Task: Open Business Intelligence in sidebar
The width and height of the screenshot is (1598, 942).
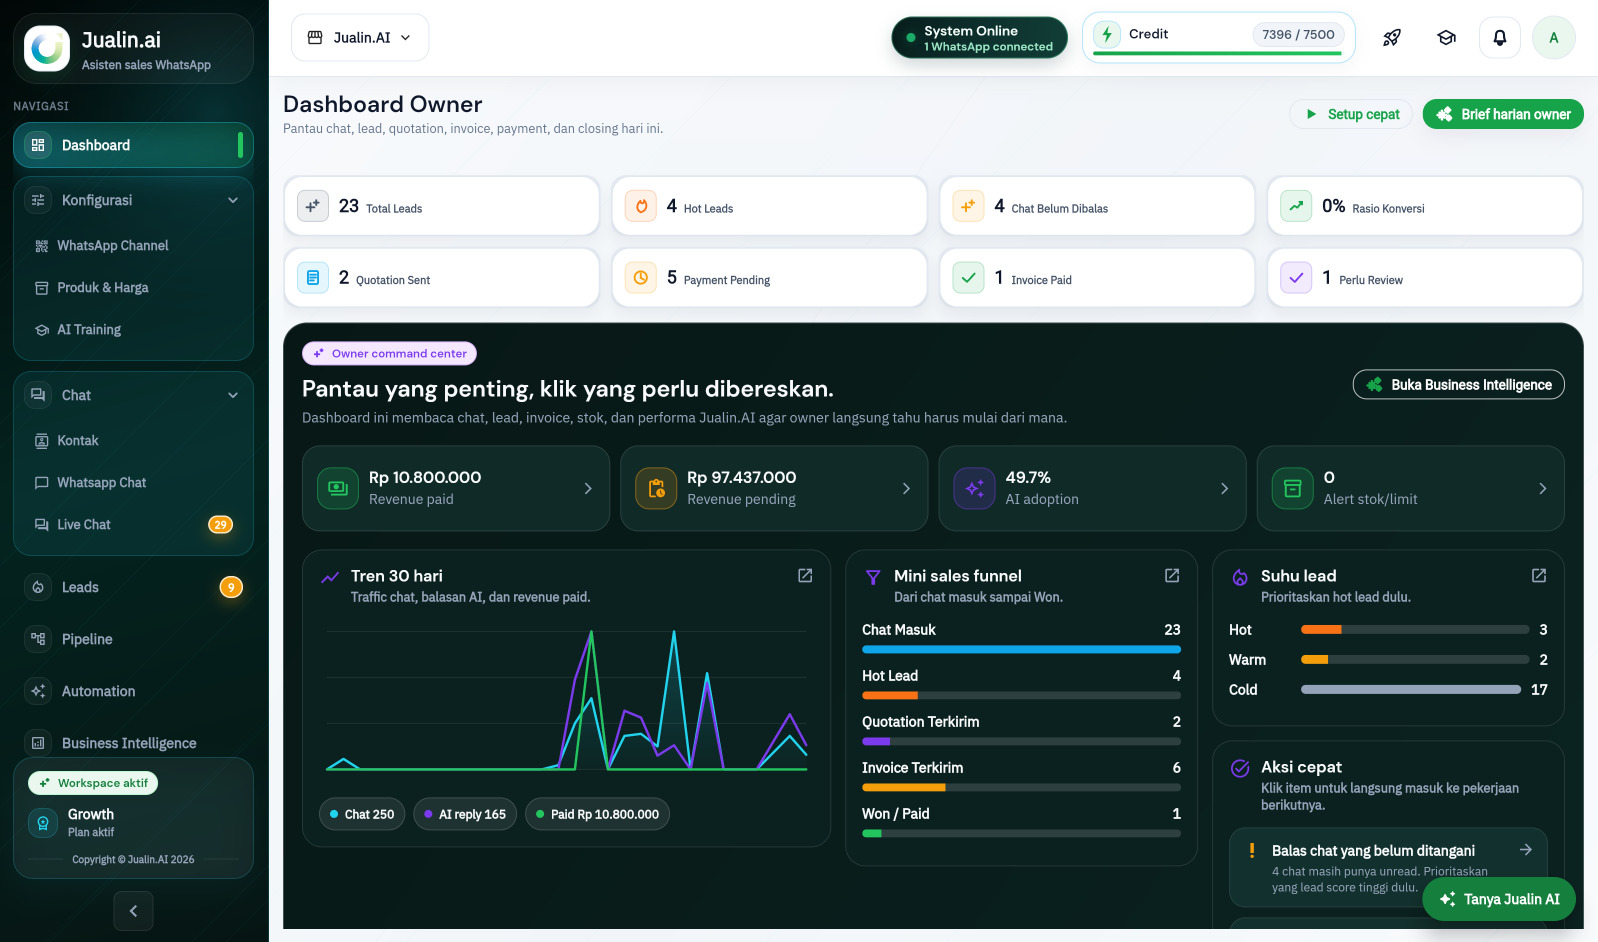Action: (133, 743)
